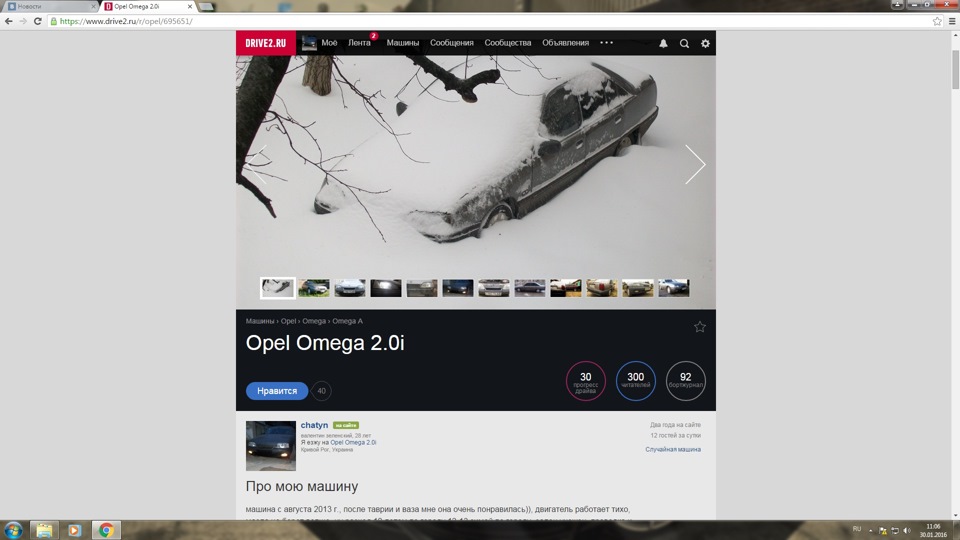This screenshot has width=960, height=540.
Task: Click the 30 прогресс драйва circle
Action: click(x=586, y=381)
